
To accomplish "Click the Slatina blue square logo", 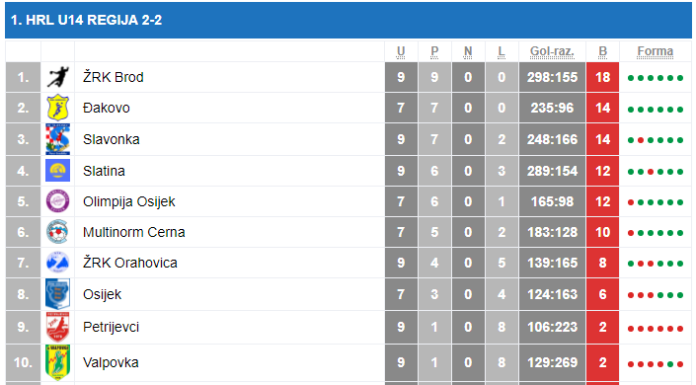I will pyautogui.click(x=58, y=171).
